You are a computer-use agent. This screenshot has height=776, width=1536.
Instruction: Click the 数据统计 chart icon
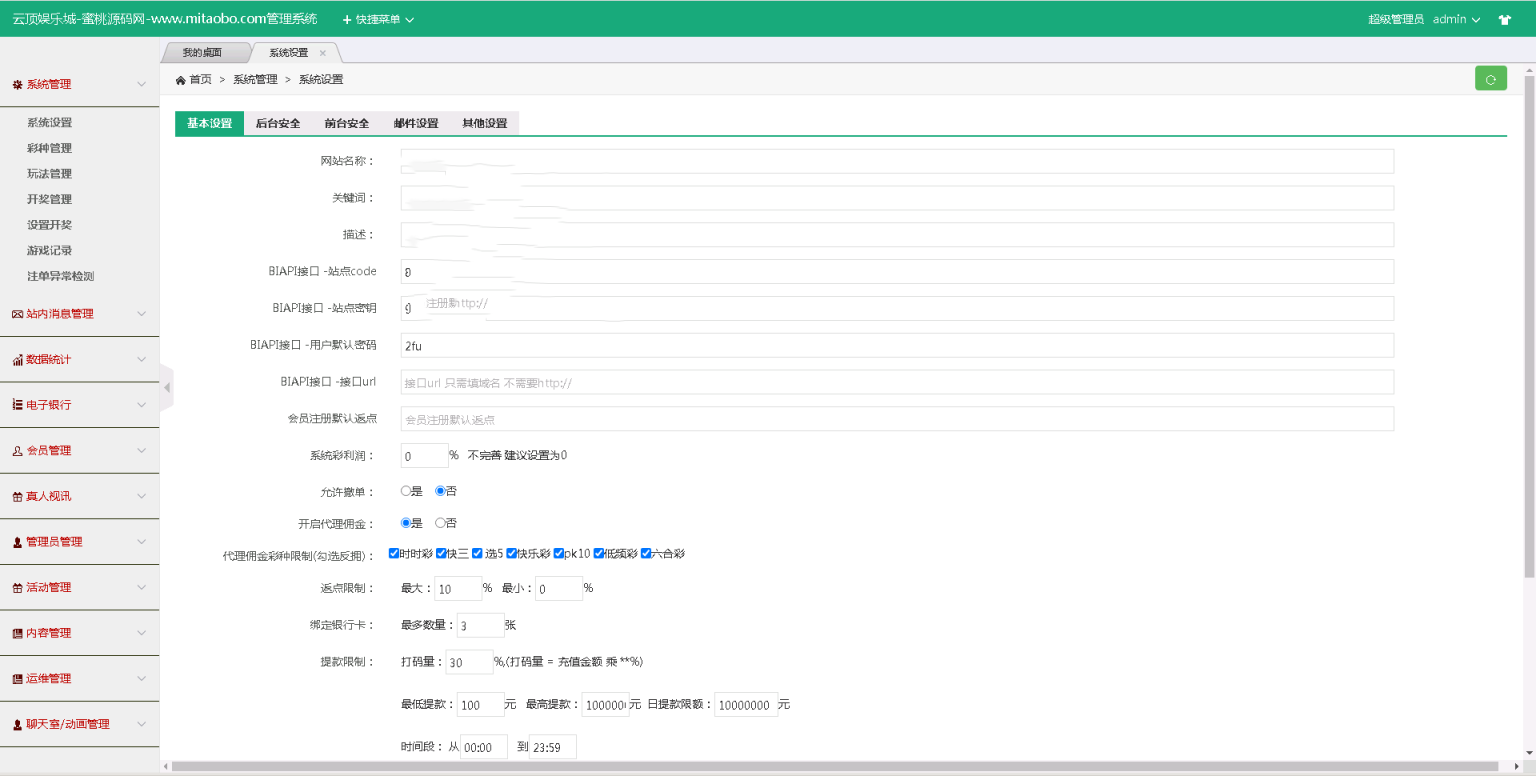tap(17, 360)
